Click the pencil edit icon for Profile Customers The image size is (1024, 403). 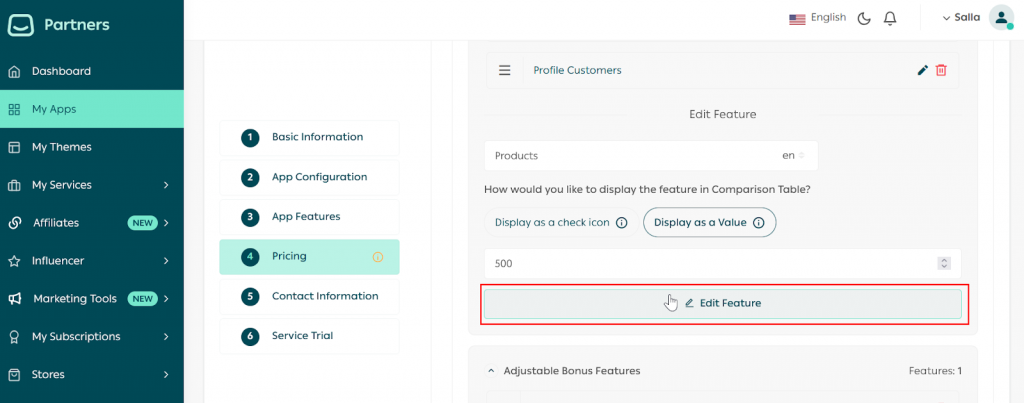click(x=922, y=70)
